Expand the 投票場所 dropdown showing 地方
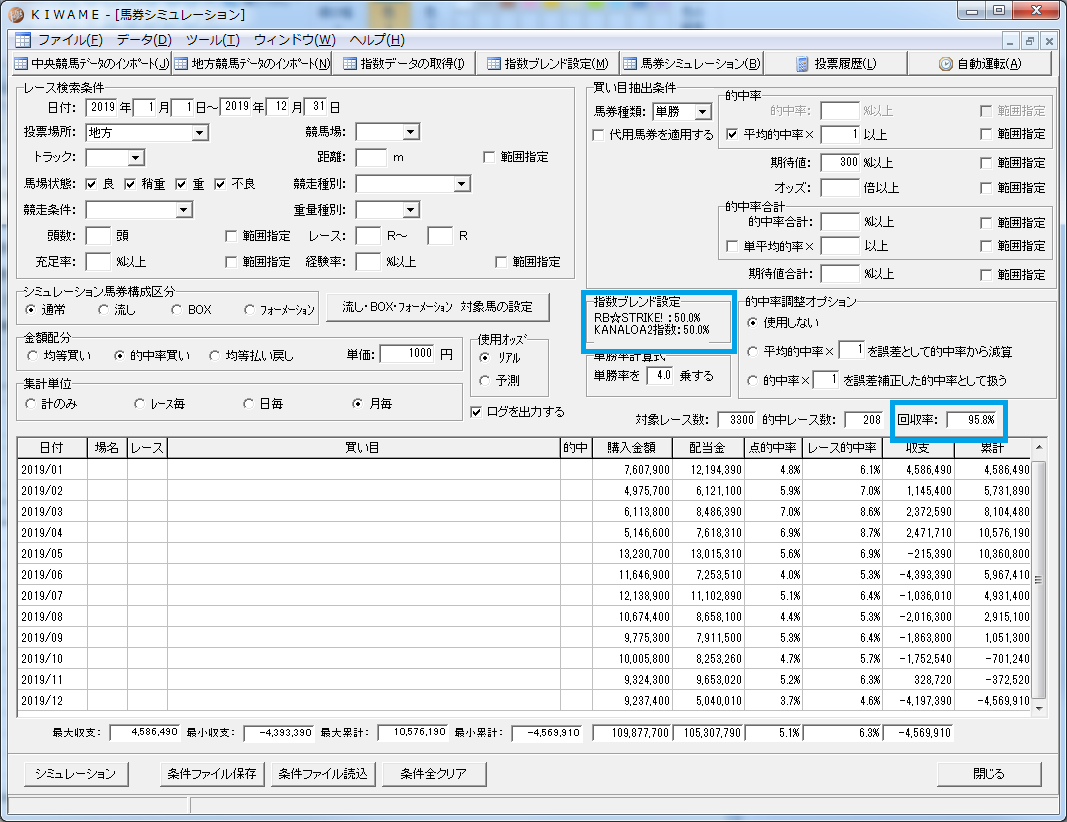 pyautogui.click(x=200, y=133)
